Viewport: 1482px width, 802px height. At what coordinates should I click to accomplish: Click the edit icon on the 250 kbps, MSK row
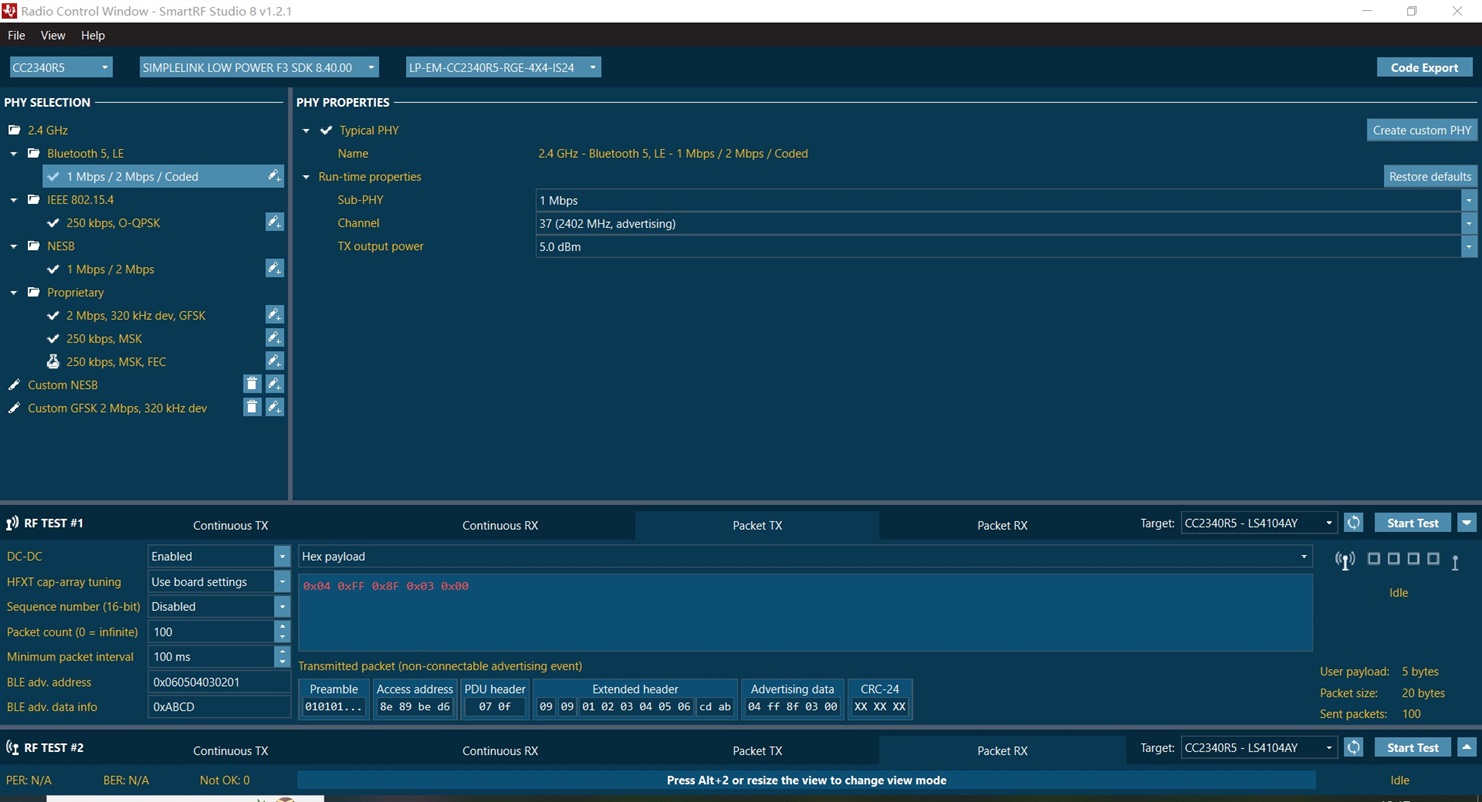coord(274,337)
